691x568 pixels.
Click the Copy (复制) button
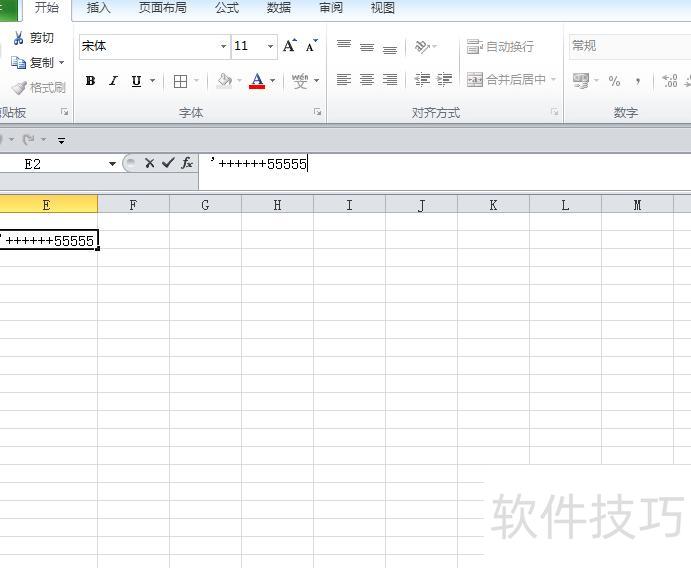coord(32,63)
